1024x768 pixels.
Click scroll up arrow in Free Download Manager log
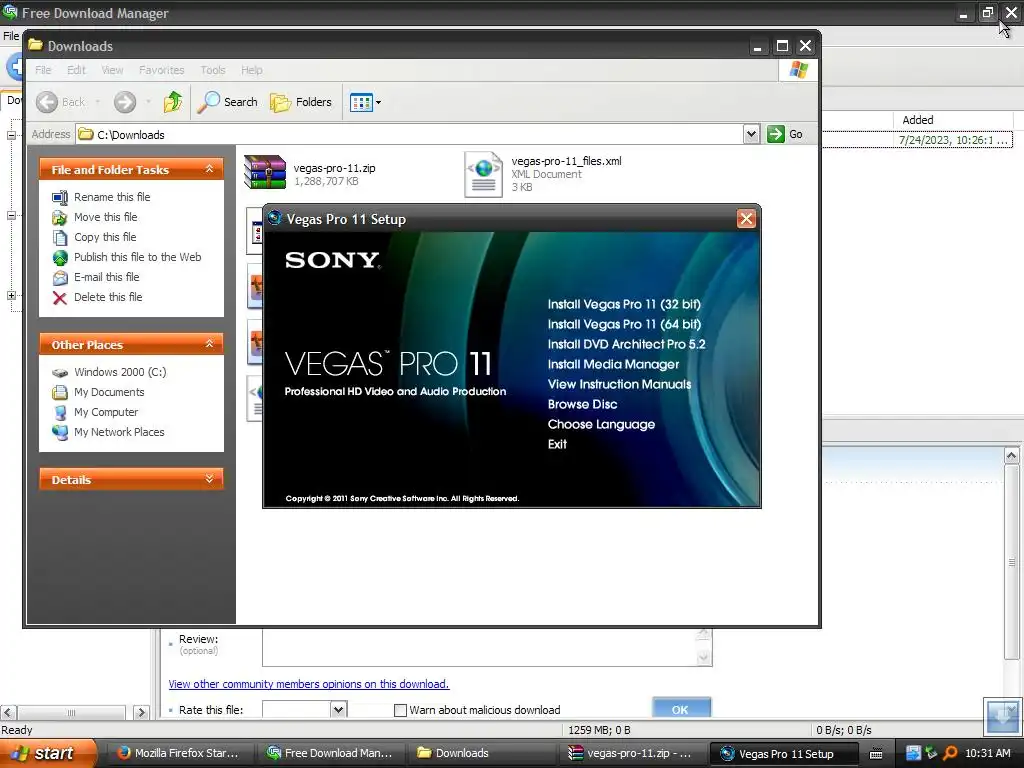[1011, 455]
